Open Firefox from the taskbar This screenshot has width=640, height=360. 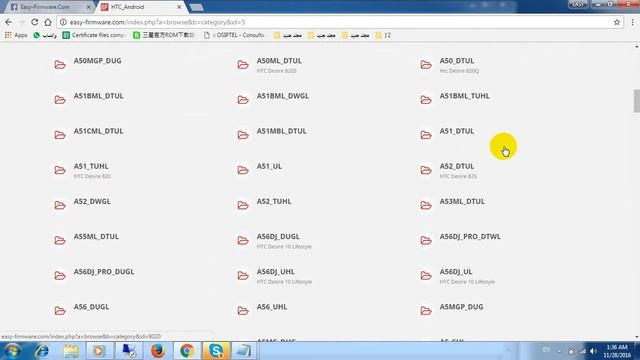pos(158,351)
